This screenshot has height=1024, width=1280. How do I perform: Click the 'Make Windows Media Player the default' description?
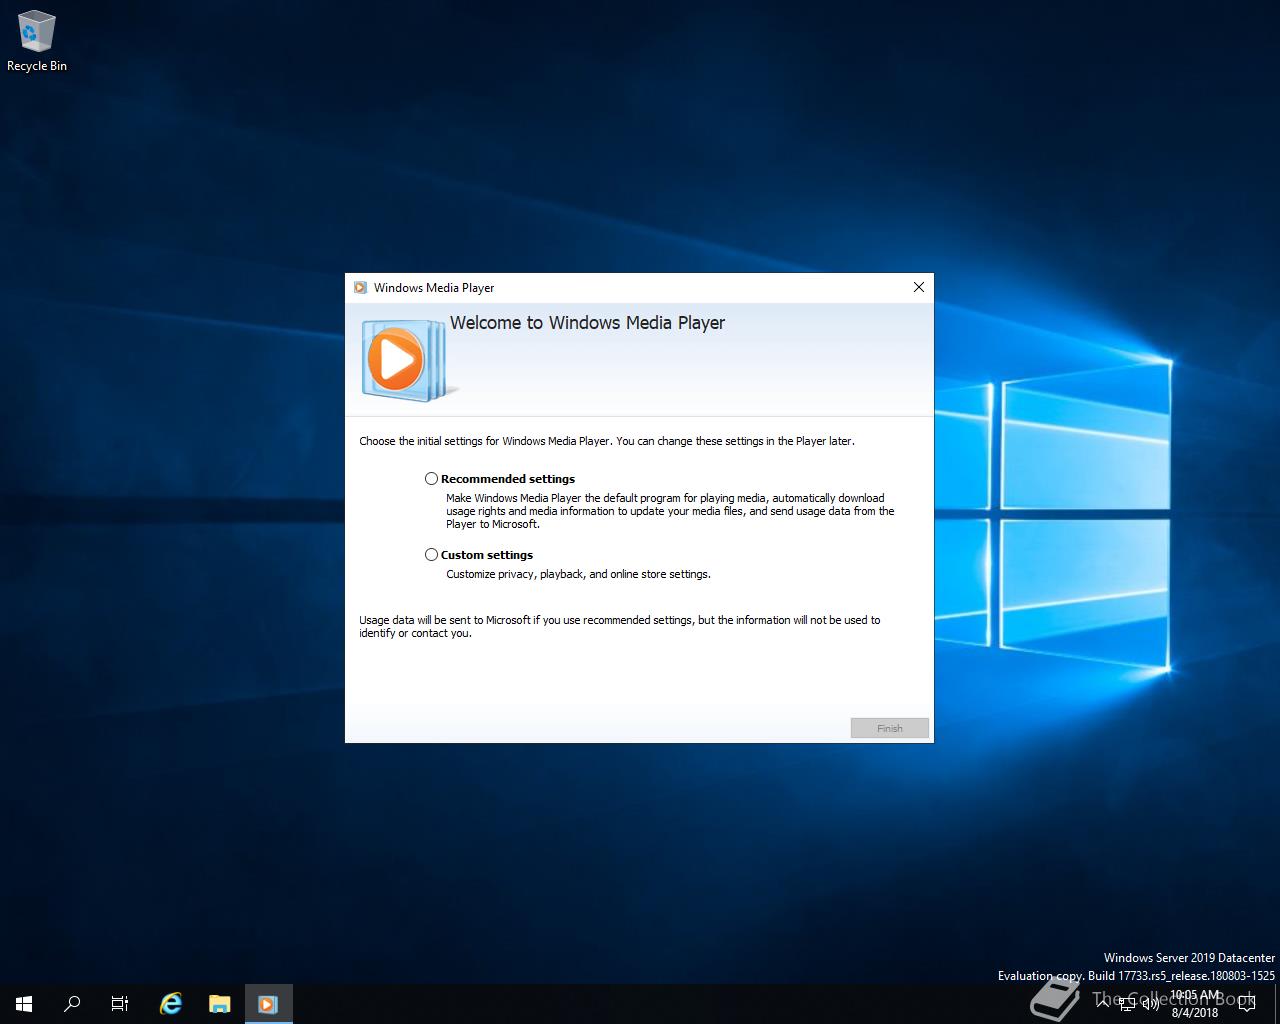(670, 511)
